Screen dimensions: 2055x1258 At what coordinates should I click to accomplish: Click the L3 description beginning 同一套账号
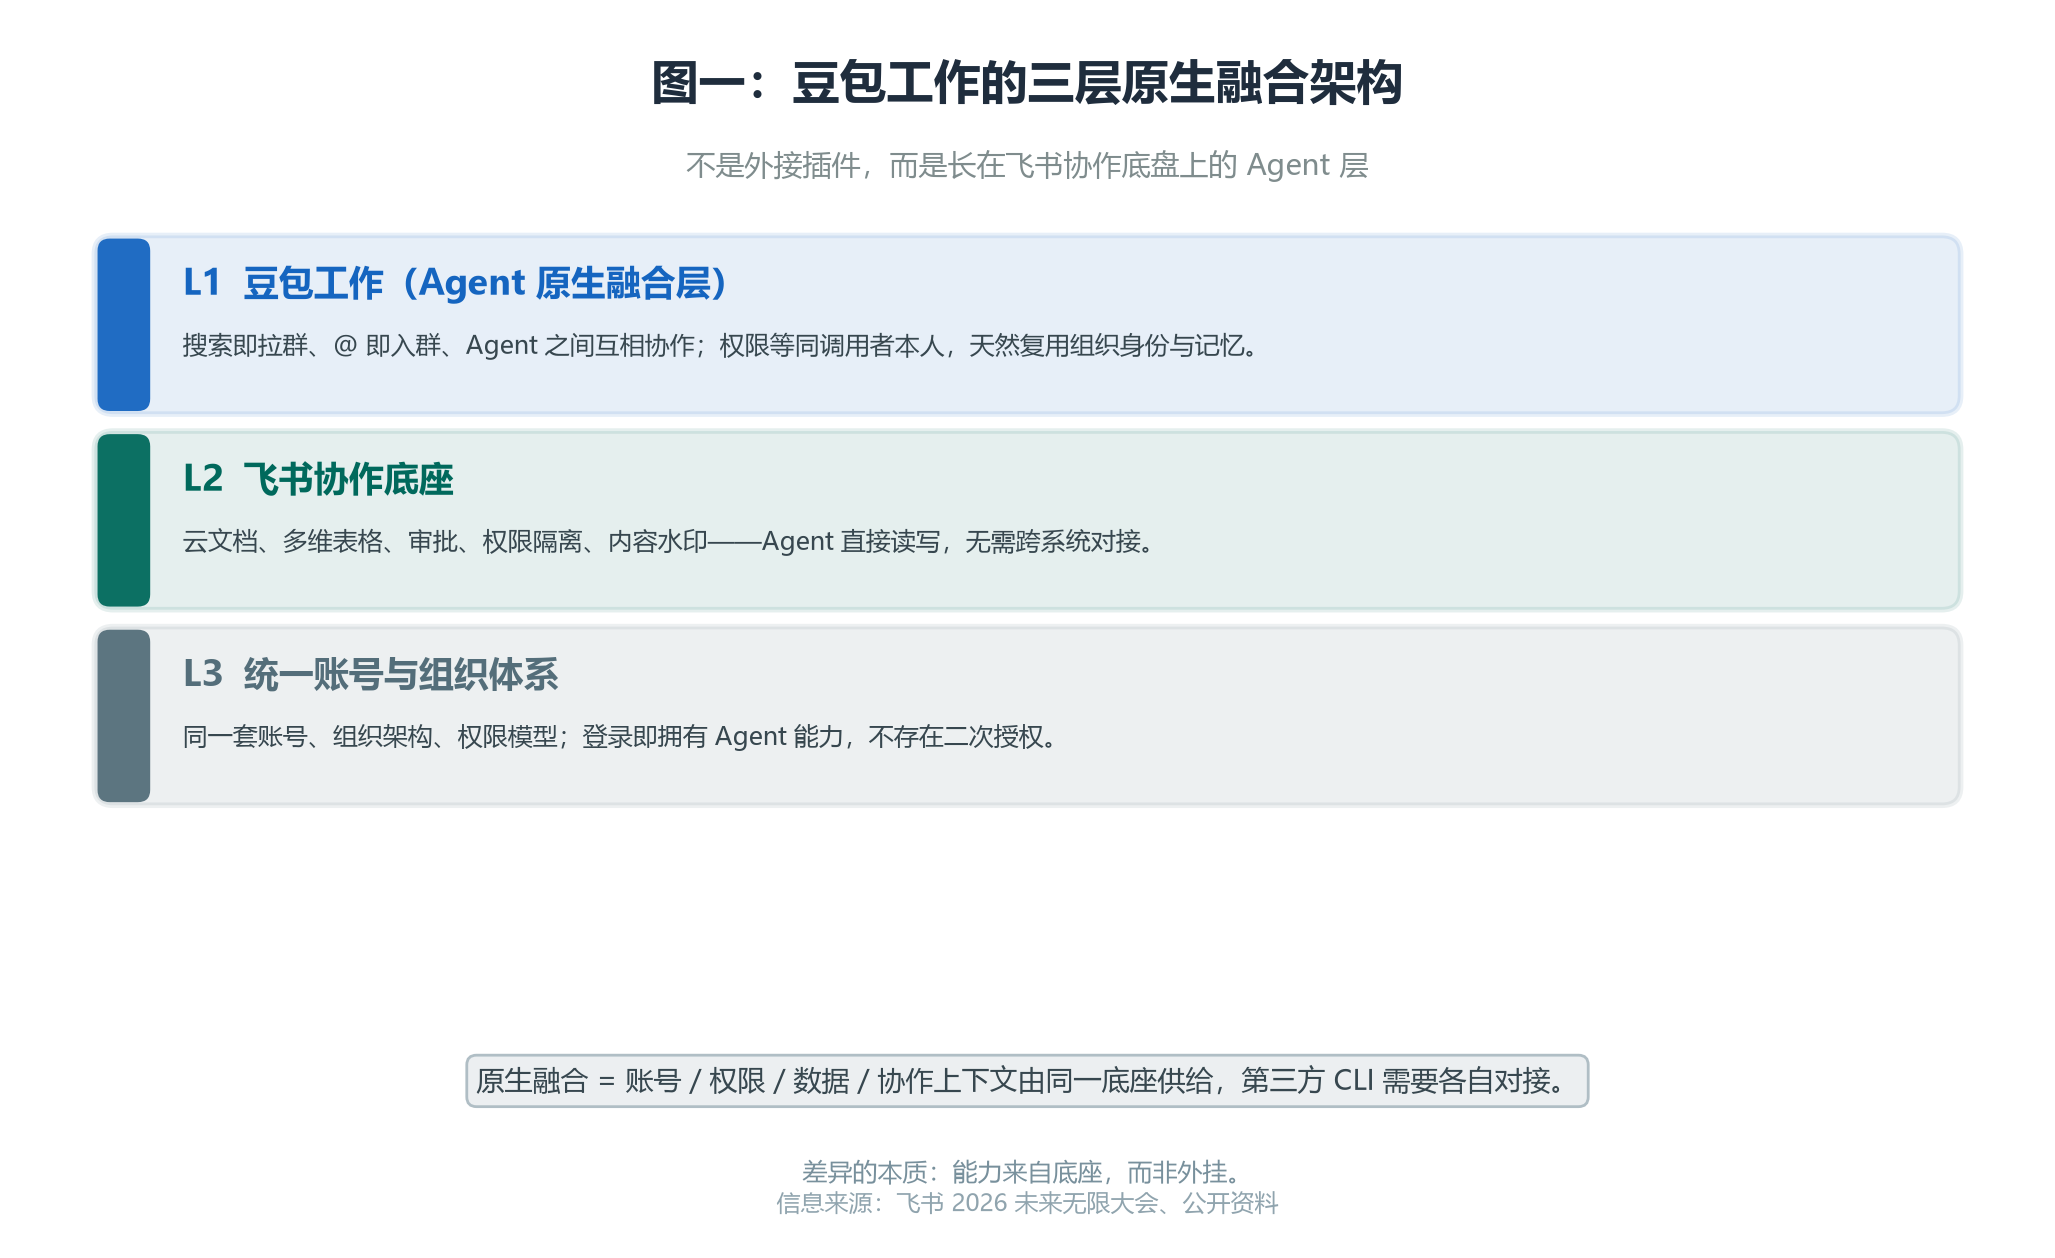click(620, 737)
